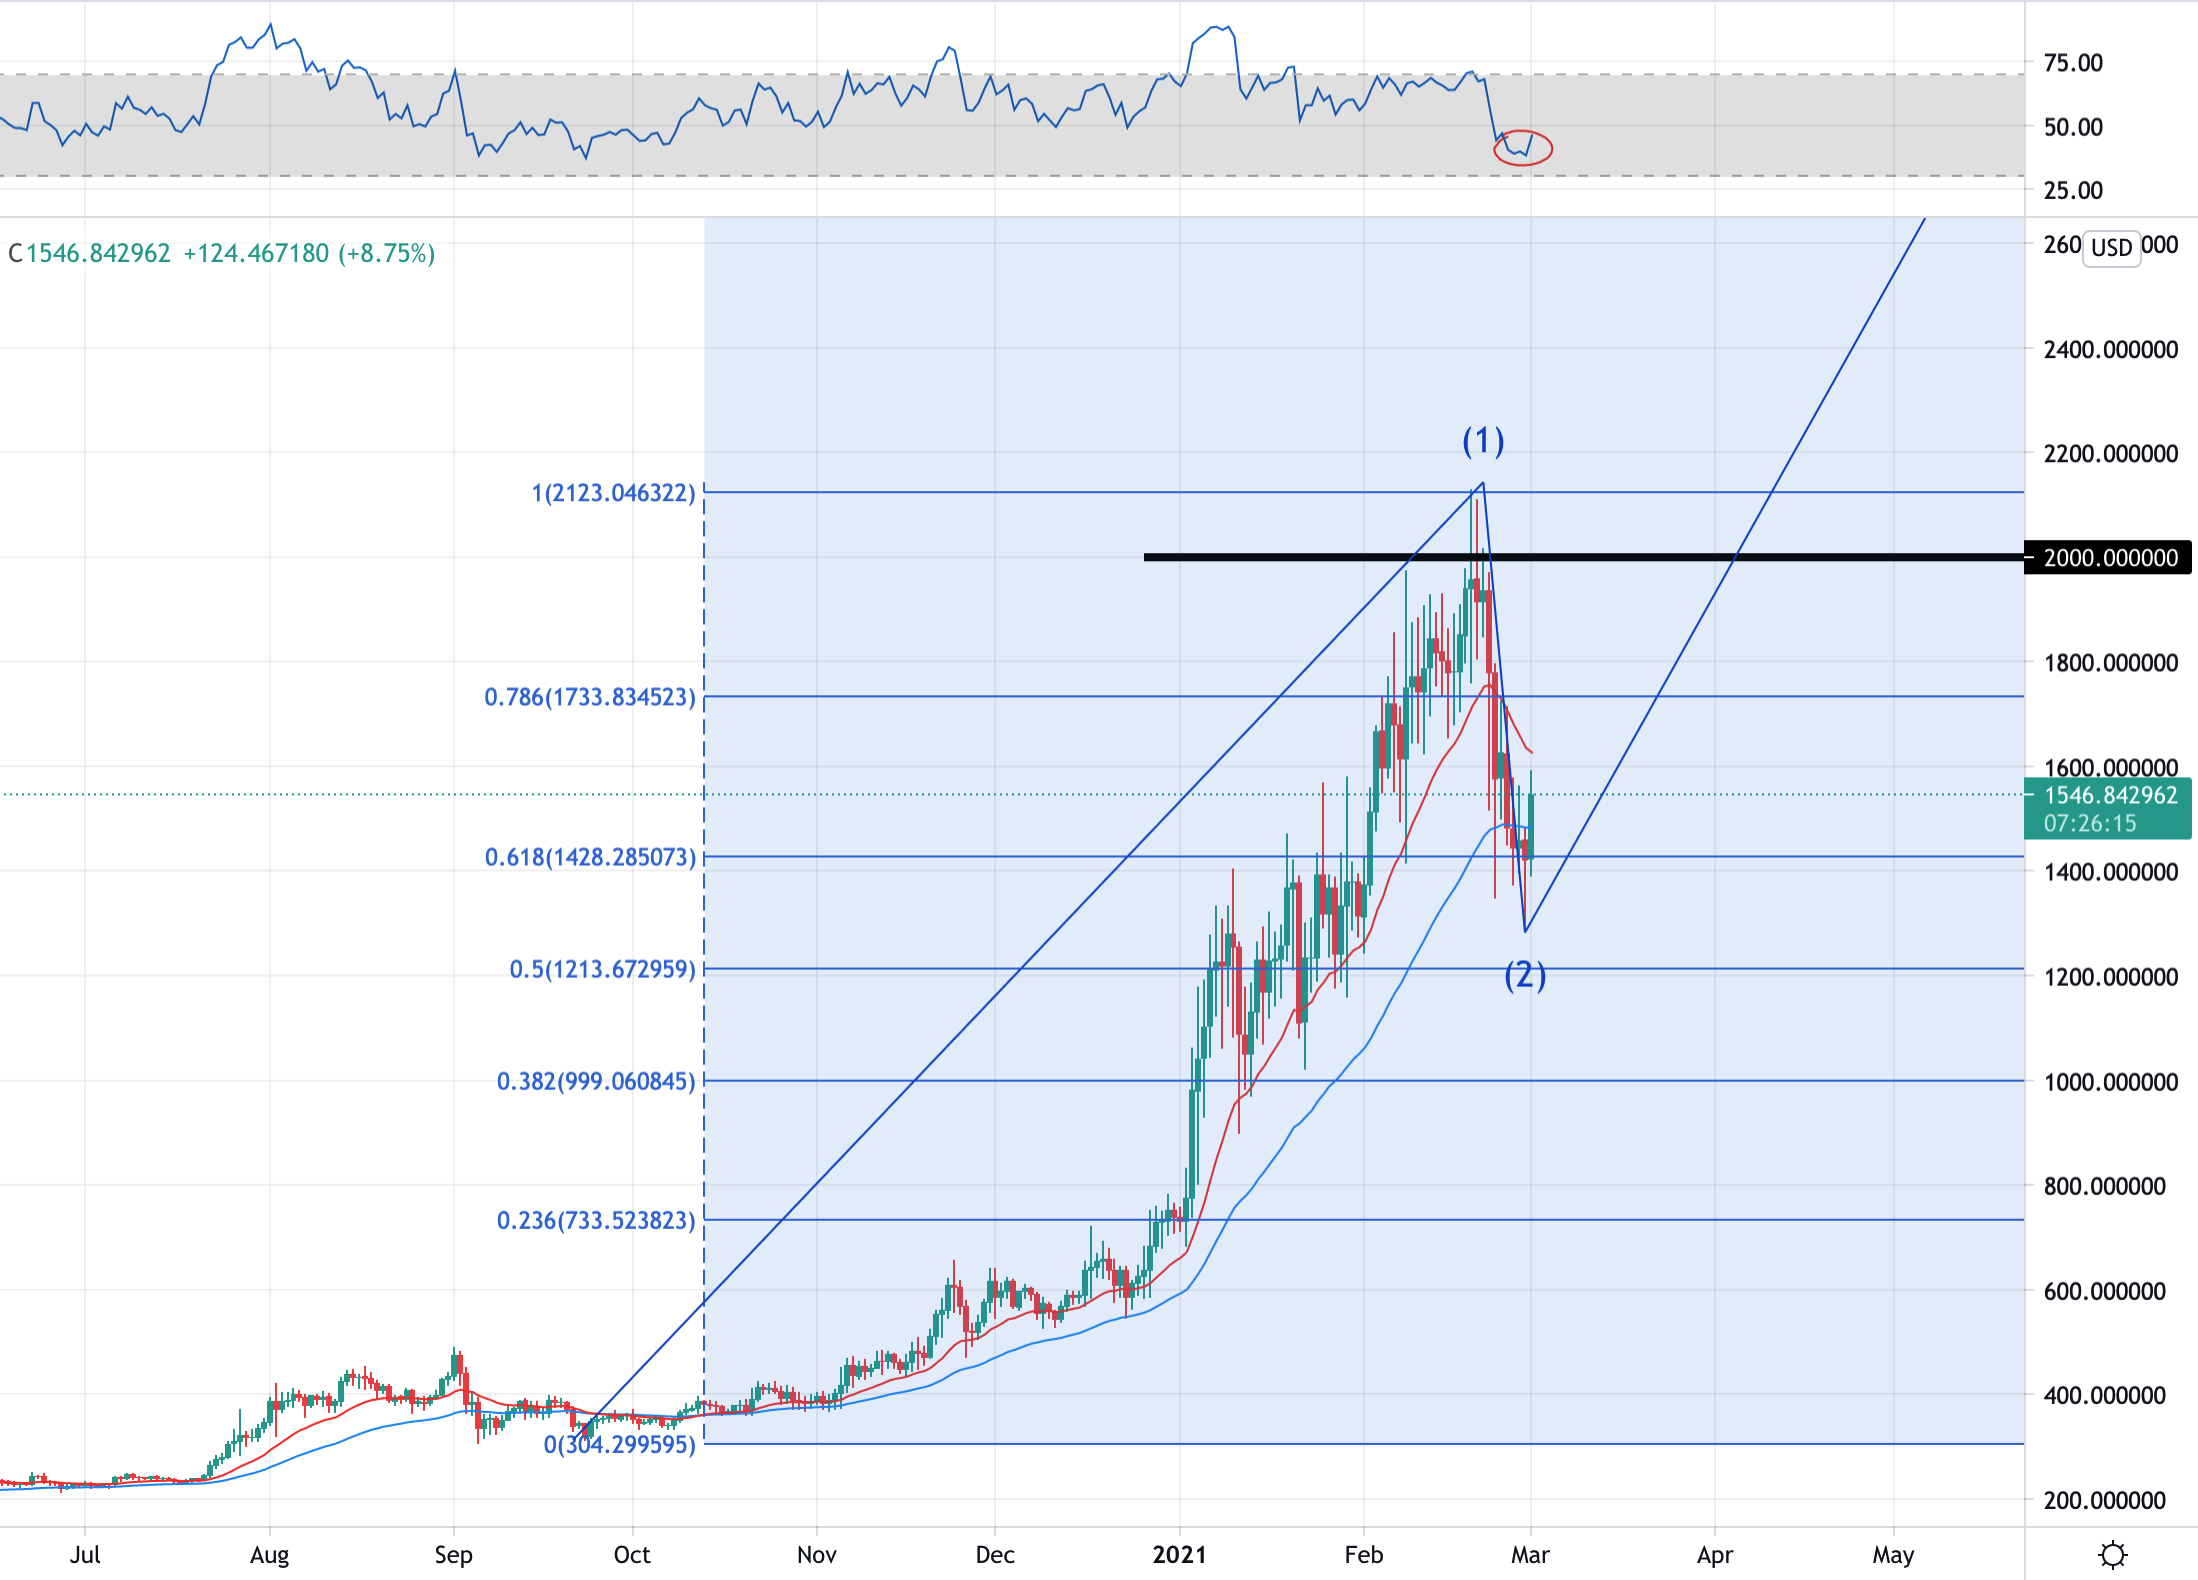Click the May label on time axis
The width and height of the screenshot is (2198, 1580).
coord(1893,1555)
